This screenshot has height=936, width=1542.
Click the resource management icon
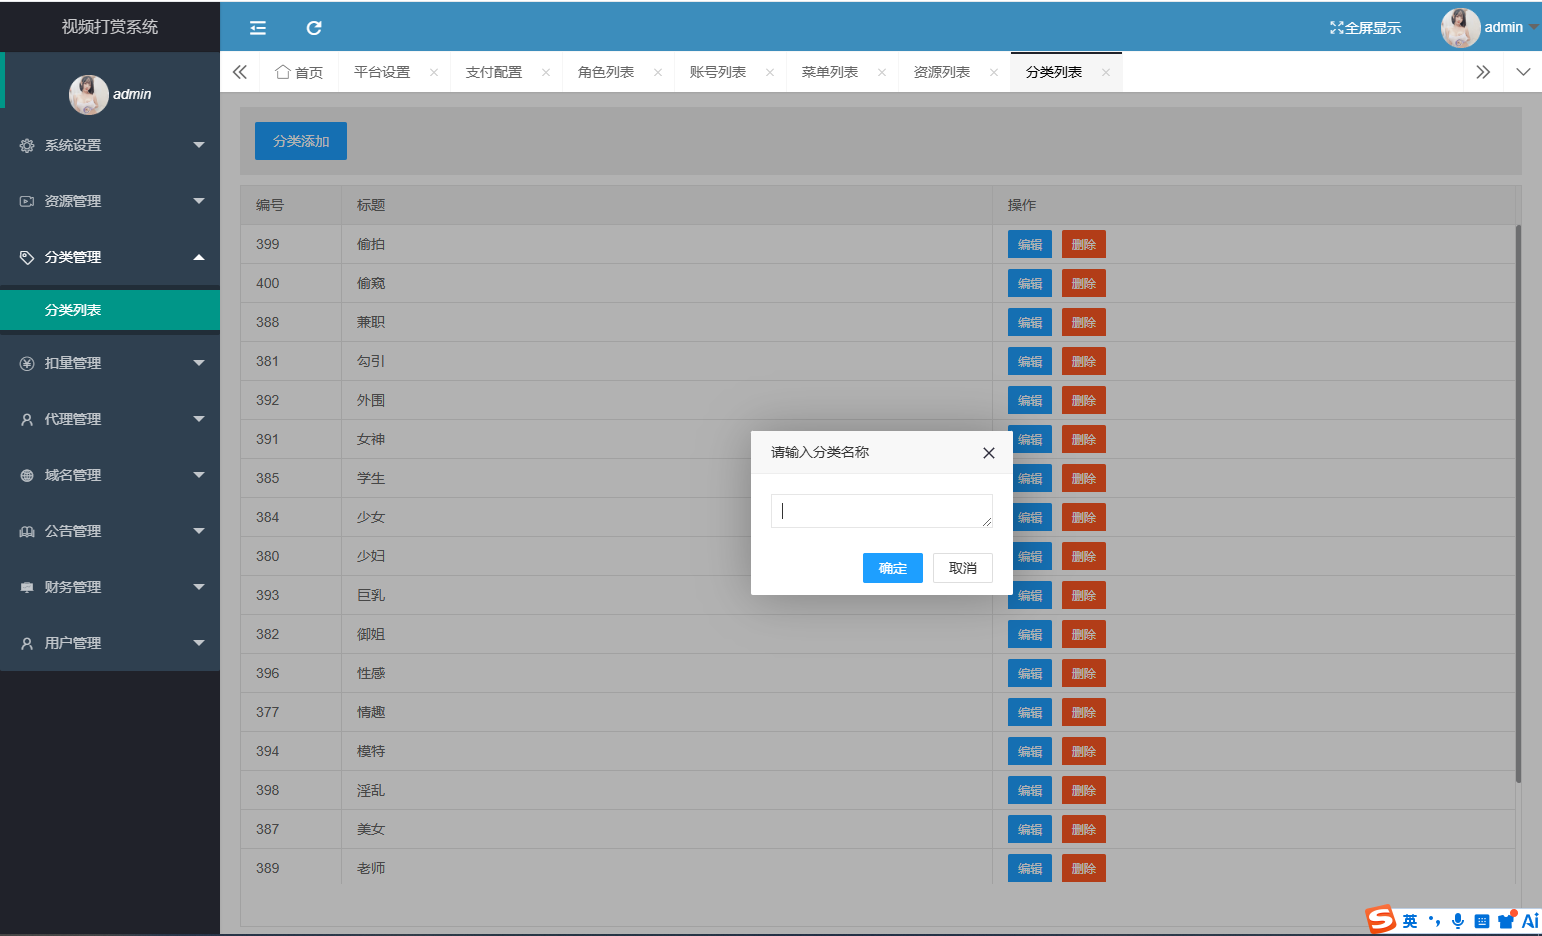click(x=27, y=202)
